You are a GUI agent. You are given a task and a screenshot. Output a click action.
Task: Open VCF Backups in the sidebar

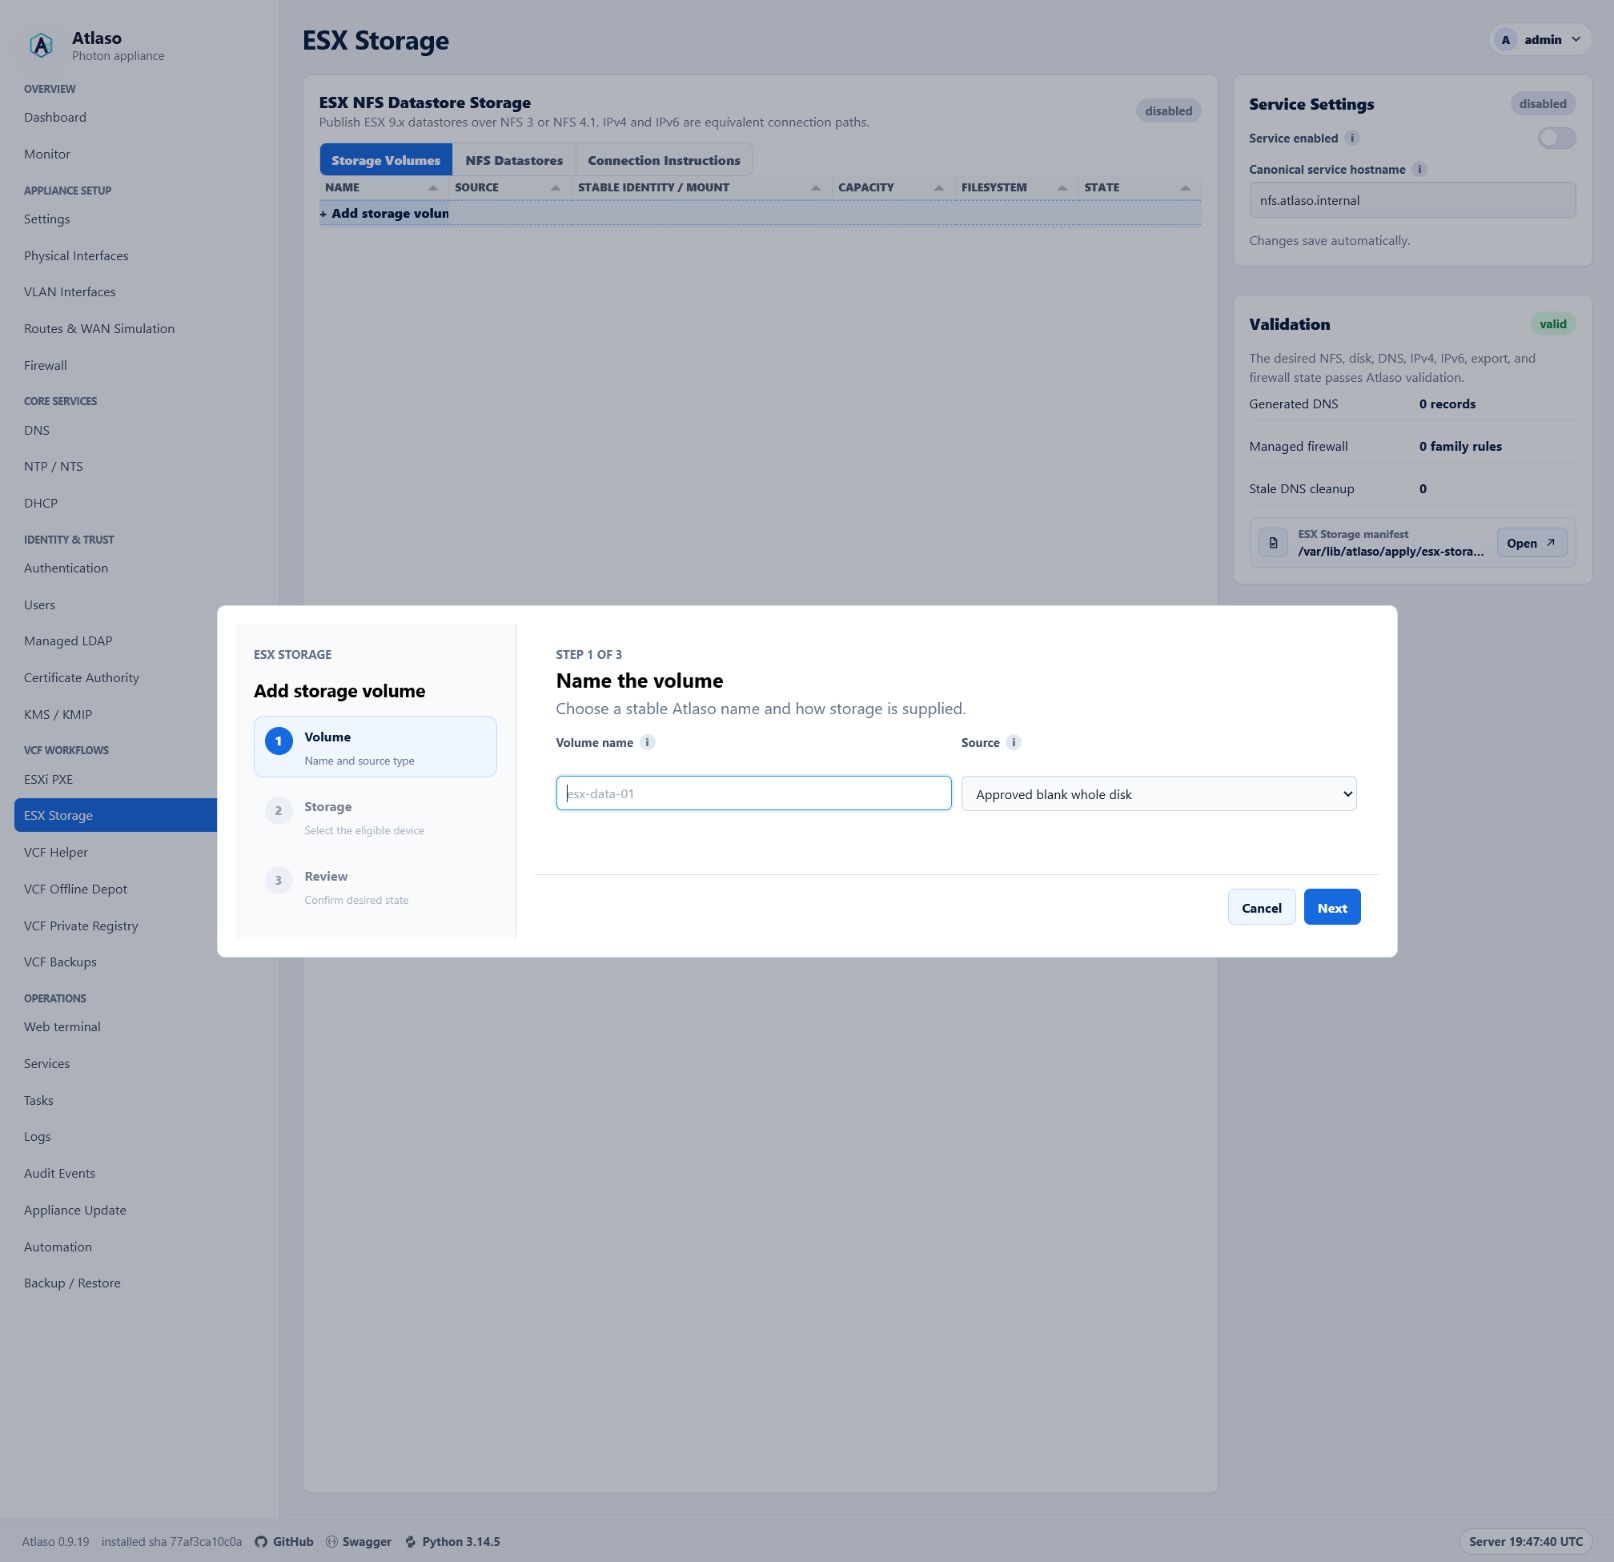click(116, 962)
